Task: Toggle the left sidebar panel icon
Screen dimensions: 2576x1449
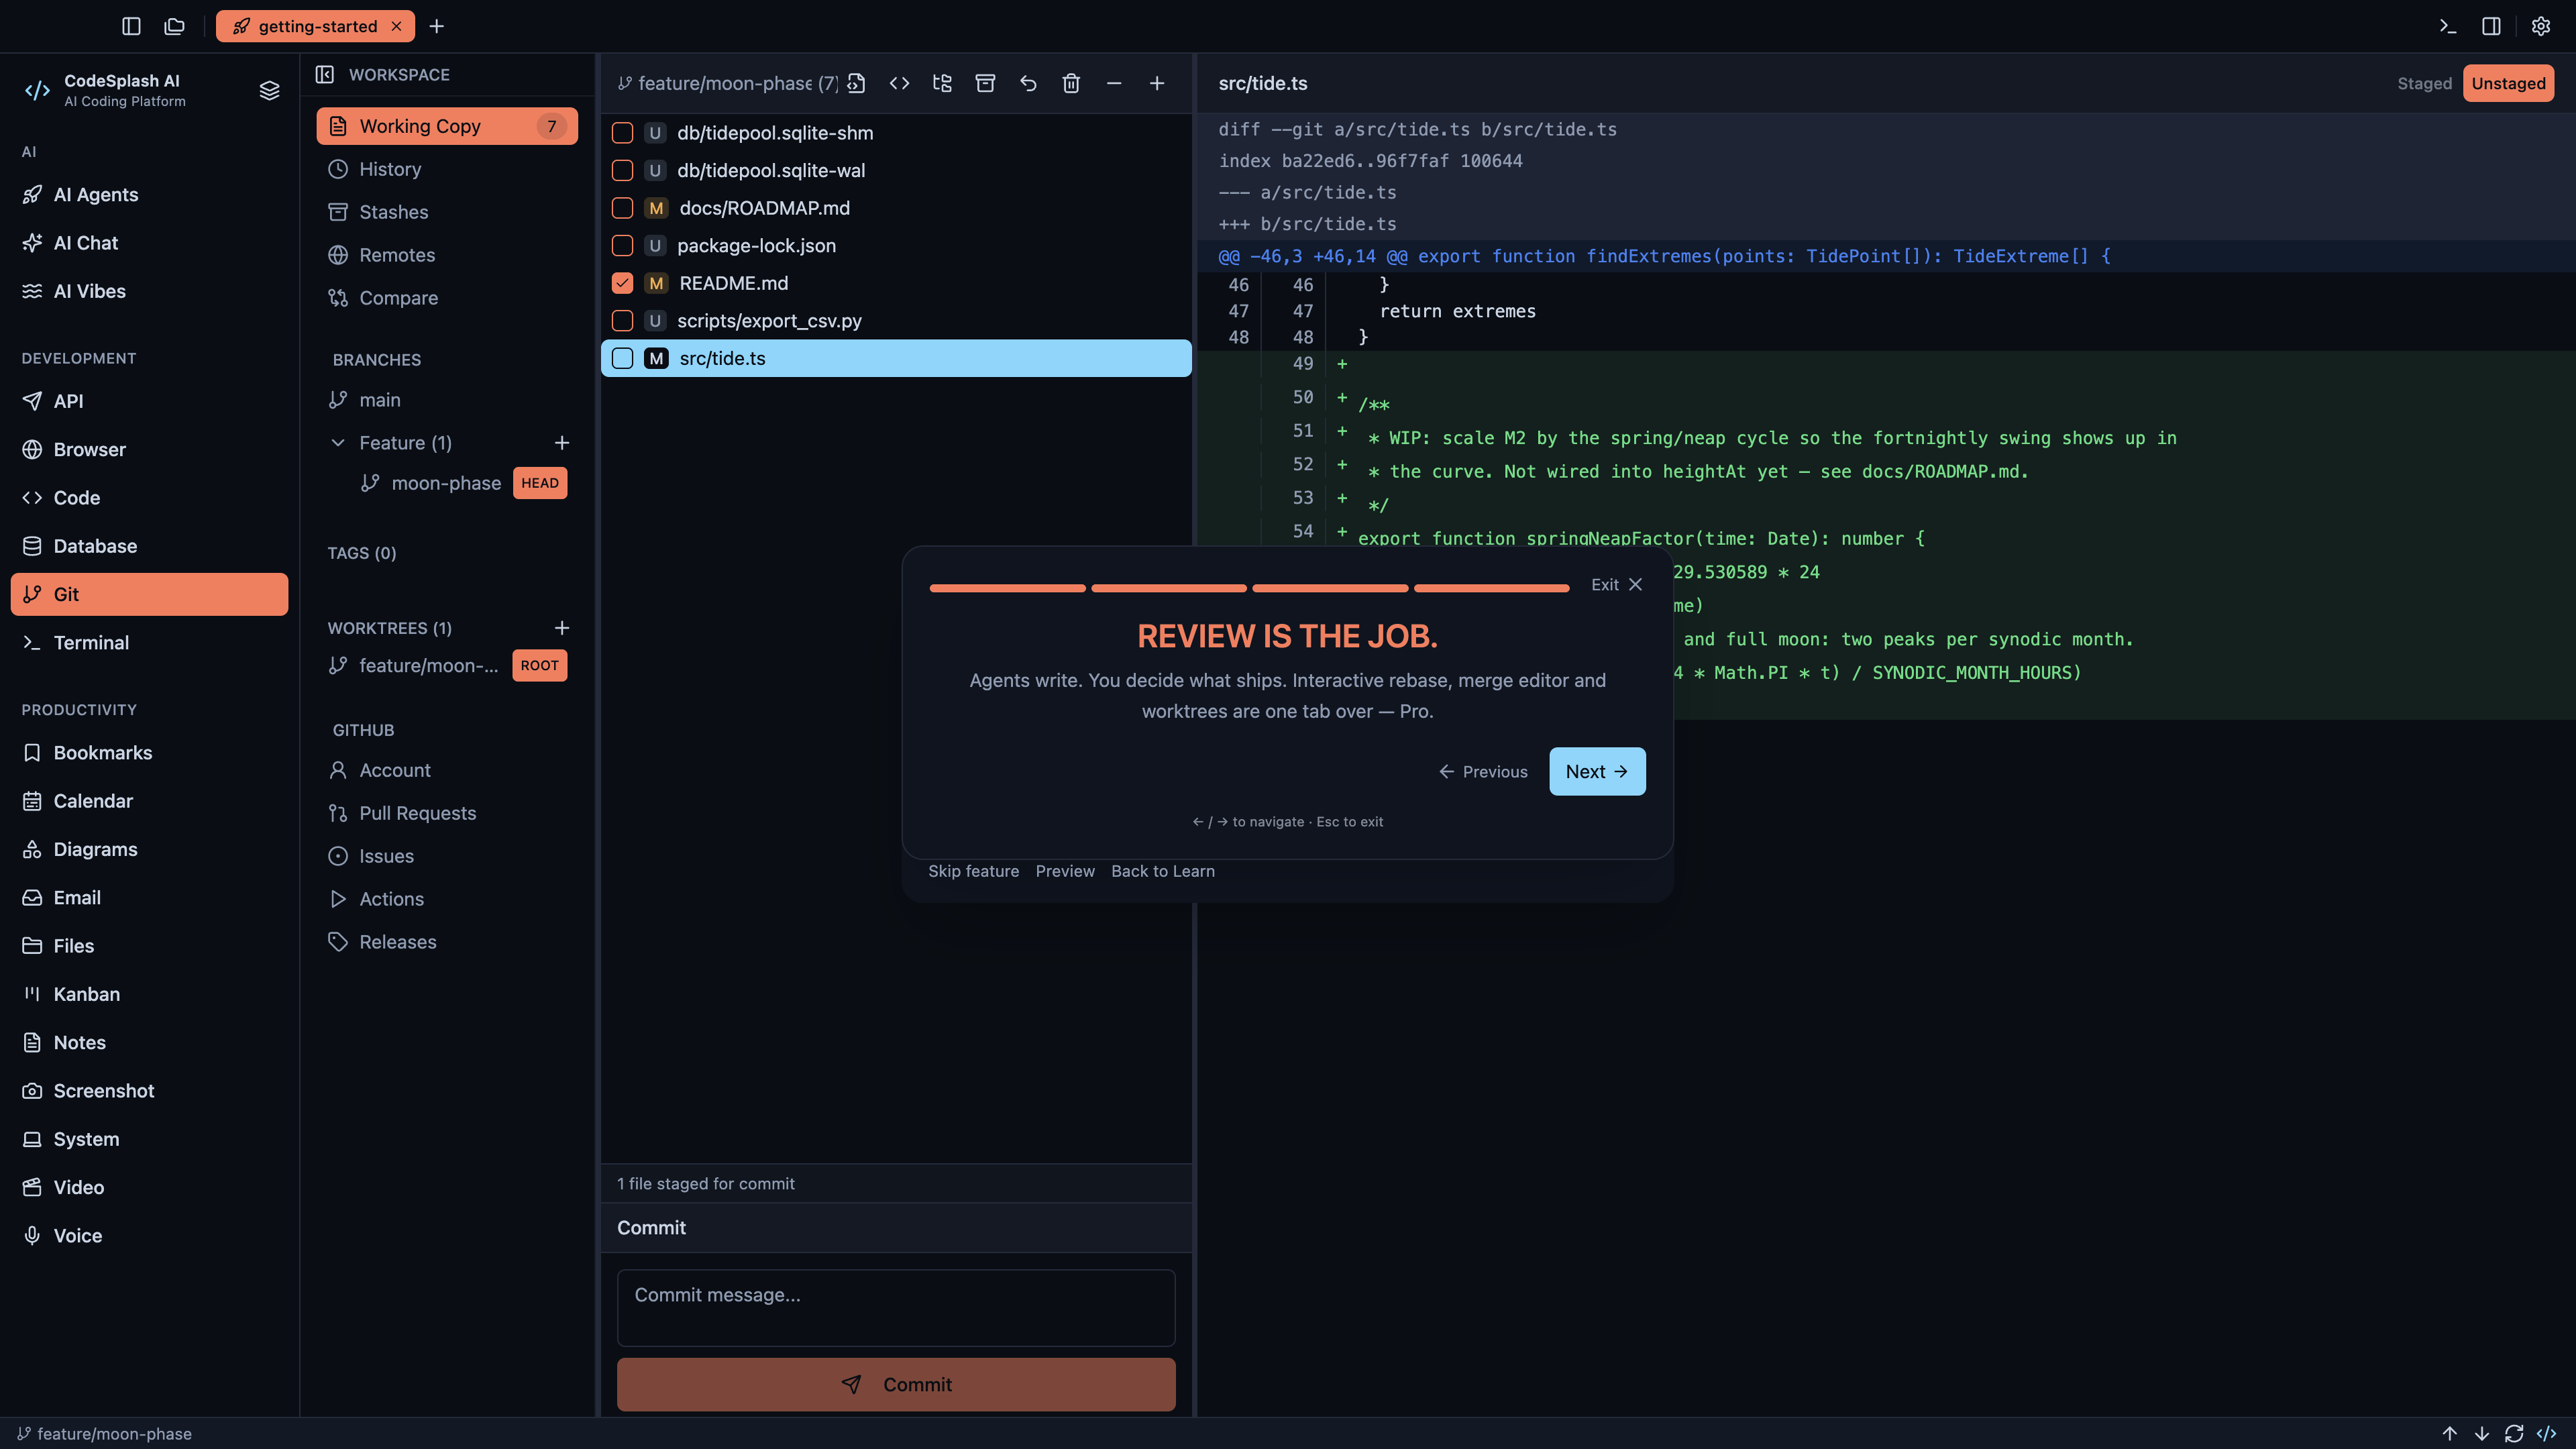Action: pos(131,26)
